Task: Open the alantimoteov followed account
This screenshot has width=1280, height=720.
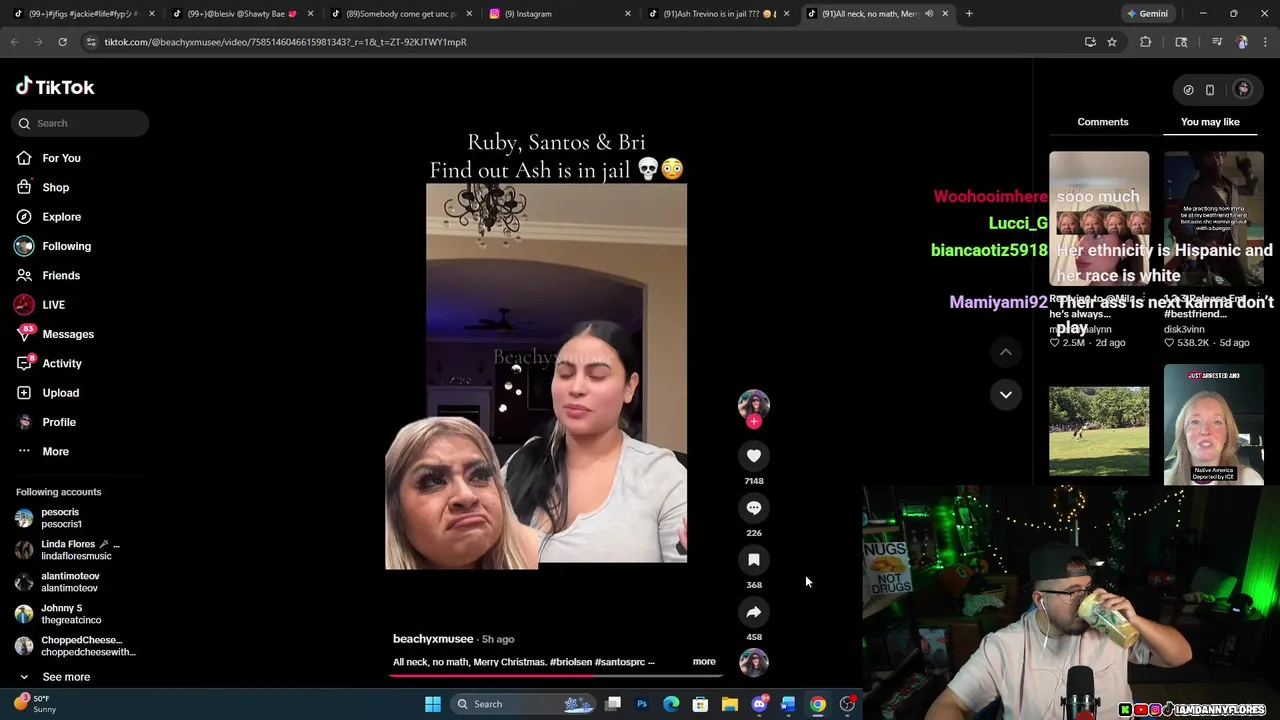Action: click(x=70, y=582)
